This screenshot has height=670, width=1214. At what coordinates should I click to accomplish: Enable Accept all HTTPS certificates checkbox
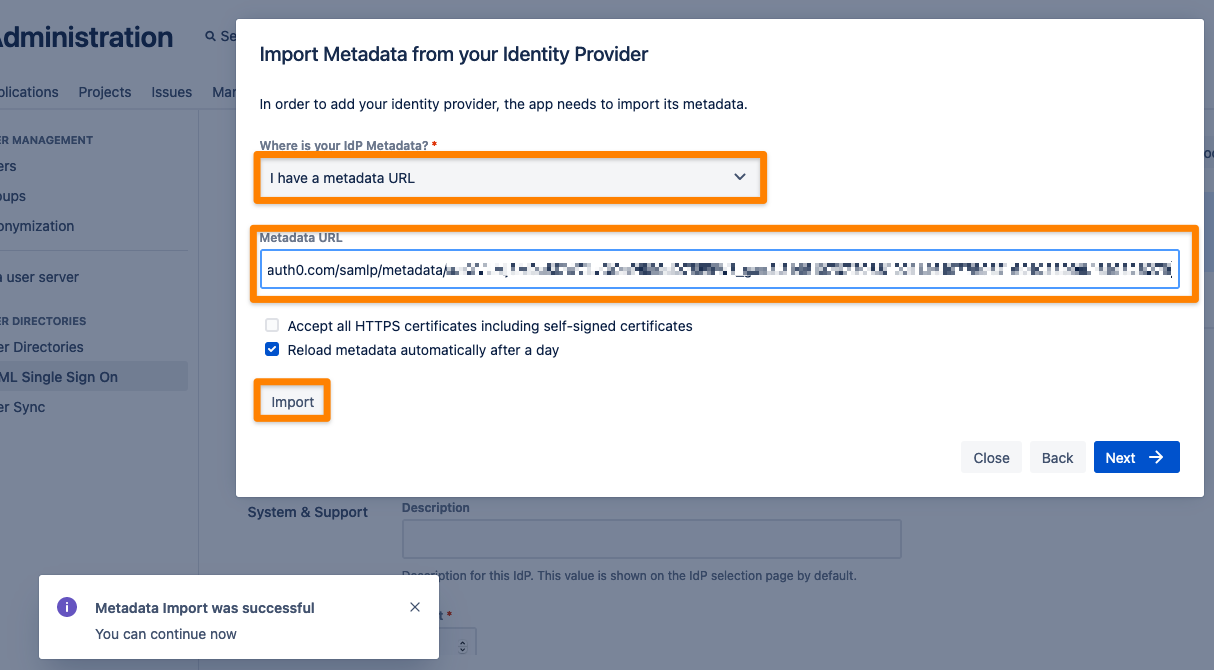272,325
